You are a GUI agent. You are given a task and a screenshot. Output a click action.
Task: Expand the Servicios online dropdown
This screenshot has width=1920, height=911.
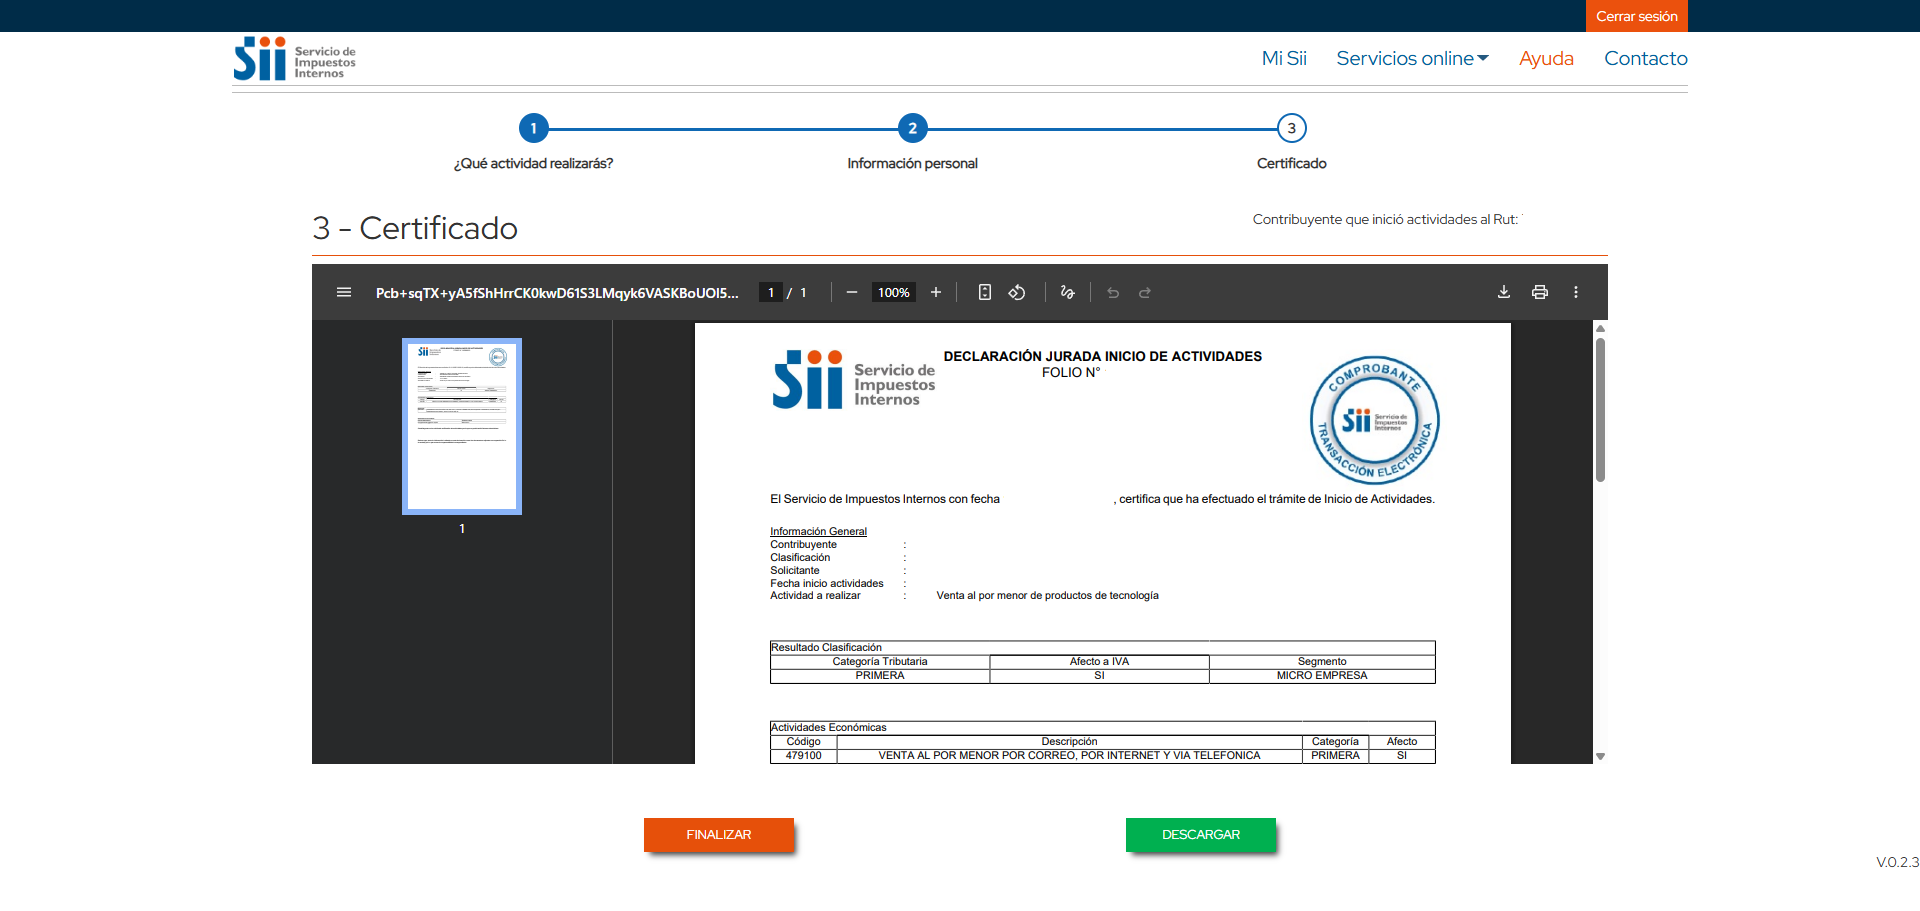[x=1412, y=58]
